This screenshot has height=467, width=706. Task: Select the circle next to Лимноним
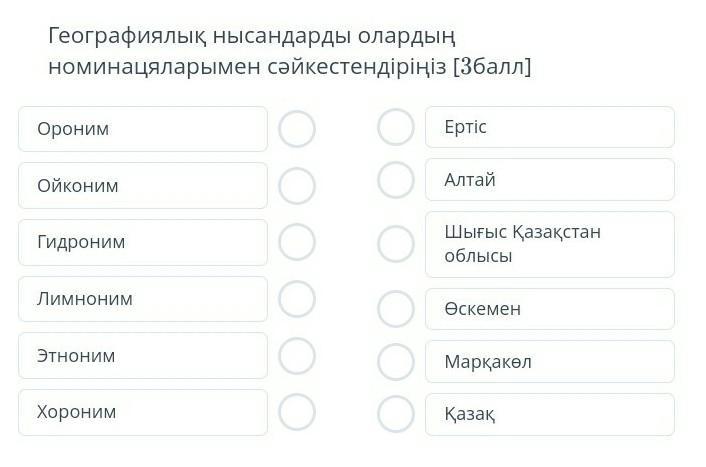[297, 298]
